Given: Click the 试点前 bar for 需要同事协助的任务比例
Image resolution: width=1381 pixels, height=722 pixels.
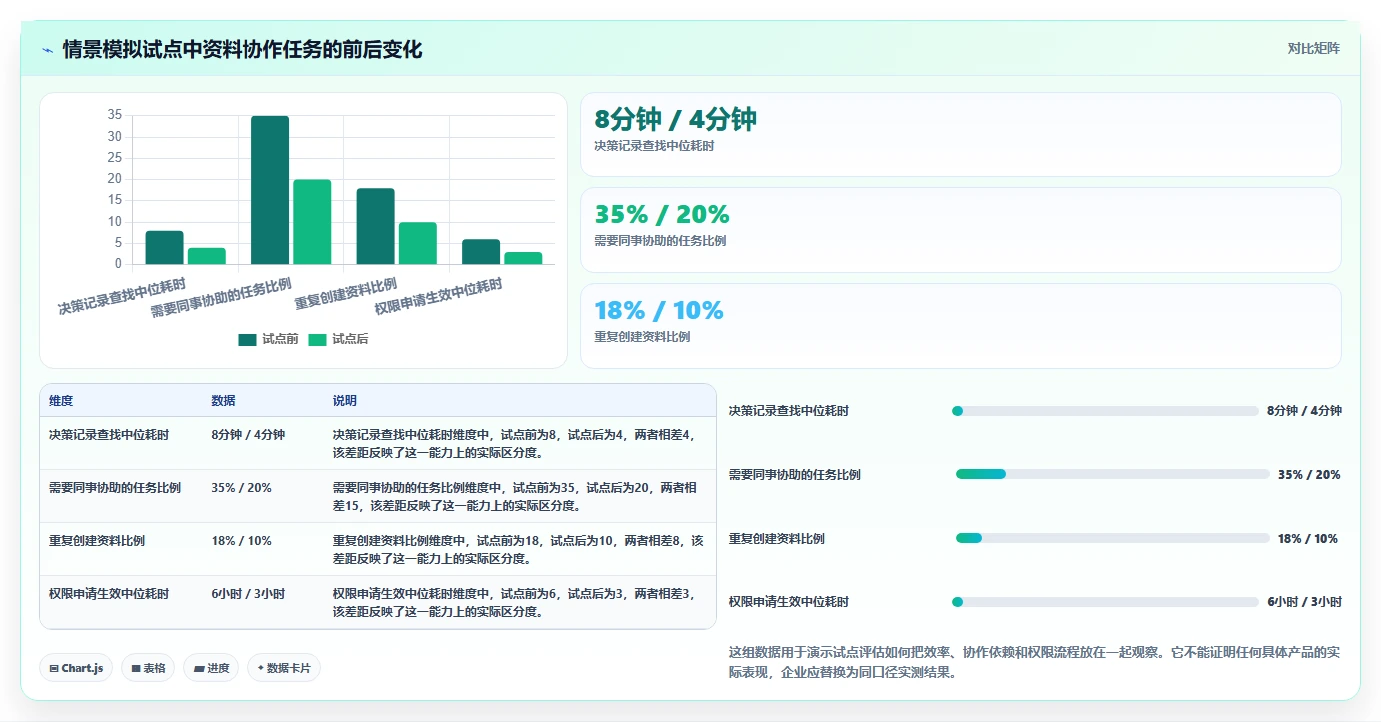Looking at the screenshot, I should click(x=270, y=190).
